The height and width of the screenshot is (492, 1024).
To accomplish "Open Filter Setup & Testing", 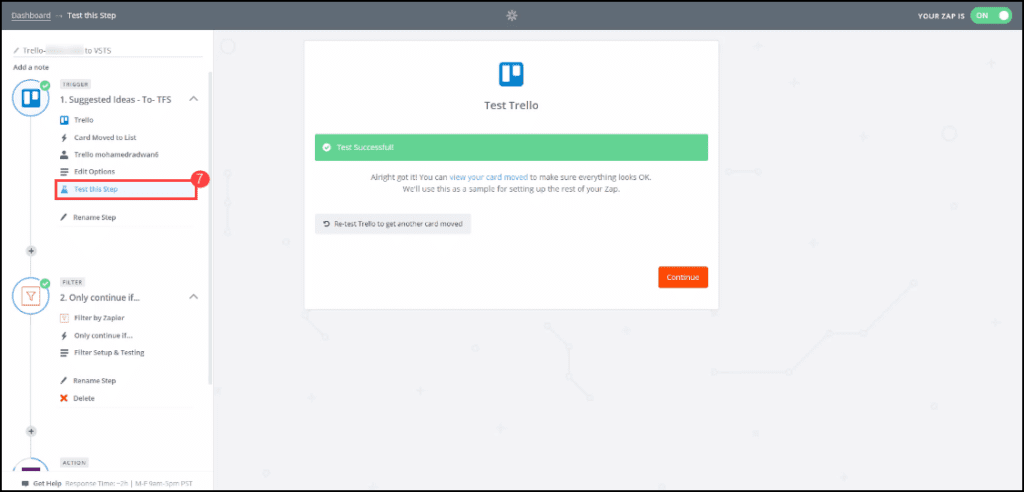I will pyautogui.click(x=109, y=352).
